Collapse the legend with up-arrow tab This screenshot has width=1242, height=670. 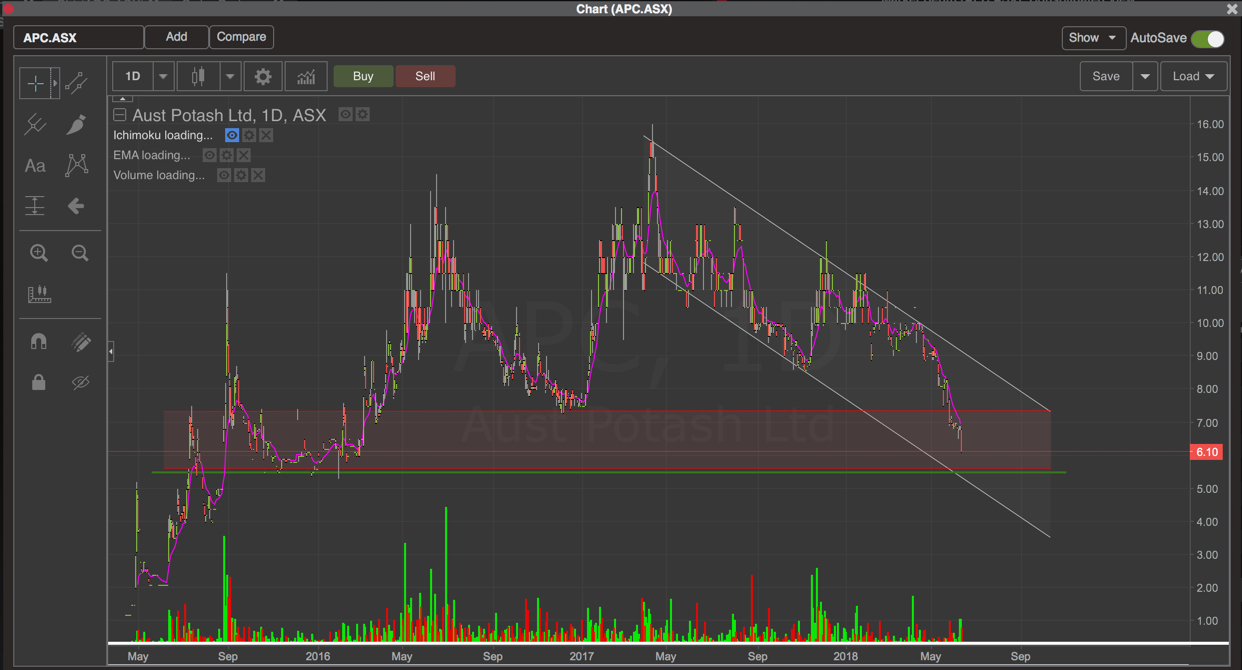click(x=122, y=99)
